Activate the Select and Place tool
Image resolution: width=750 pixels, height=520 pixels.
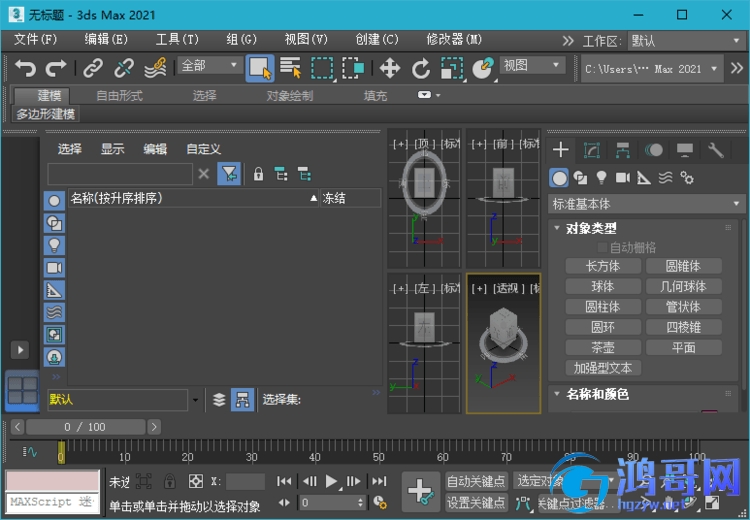point(483,68)
